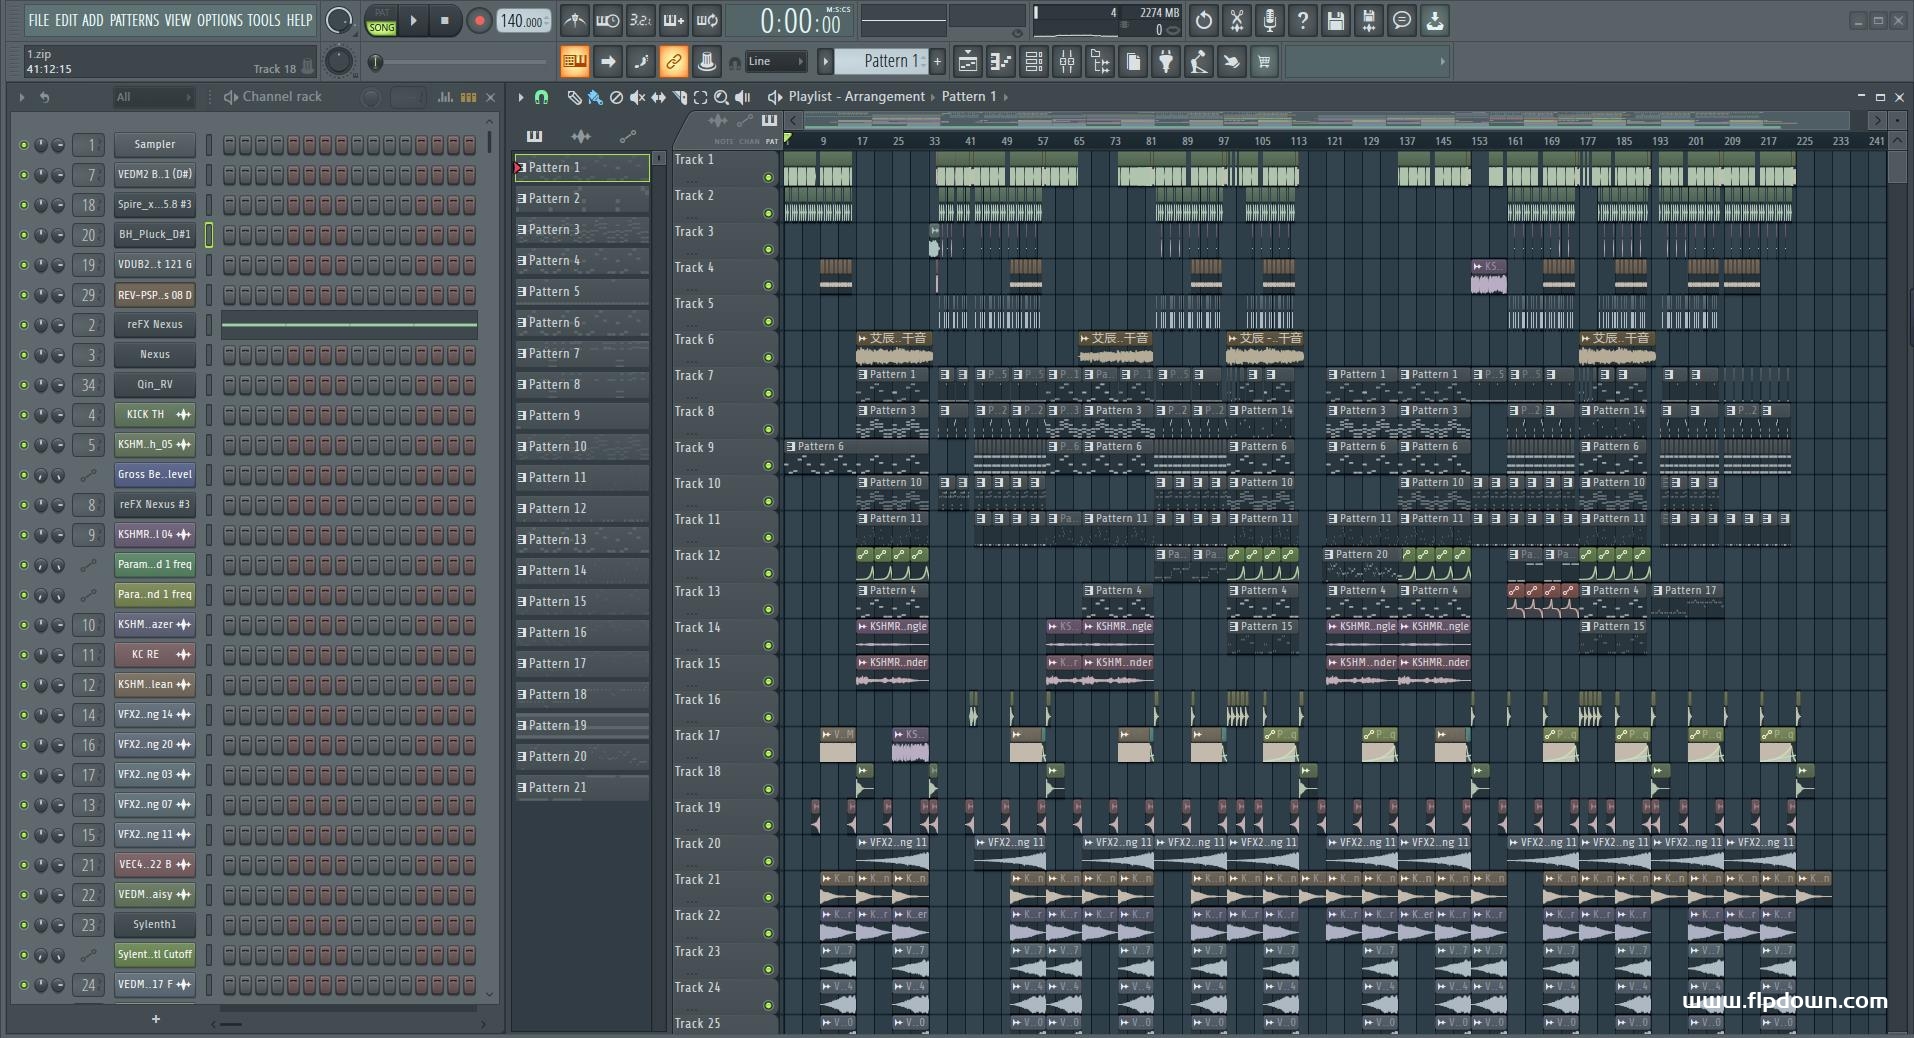Select the Paint brush tool in playlist

tap(595, 97)
